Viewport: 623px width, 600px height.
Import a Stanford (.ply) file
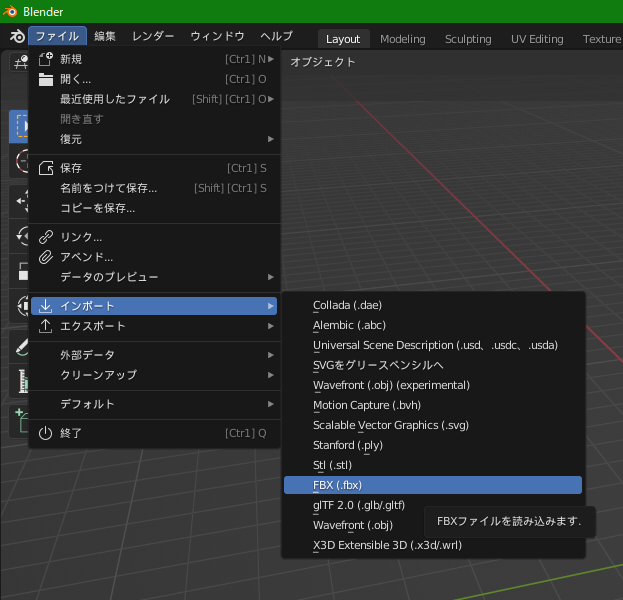[433, 445]
